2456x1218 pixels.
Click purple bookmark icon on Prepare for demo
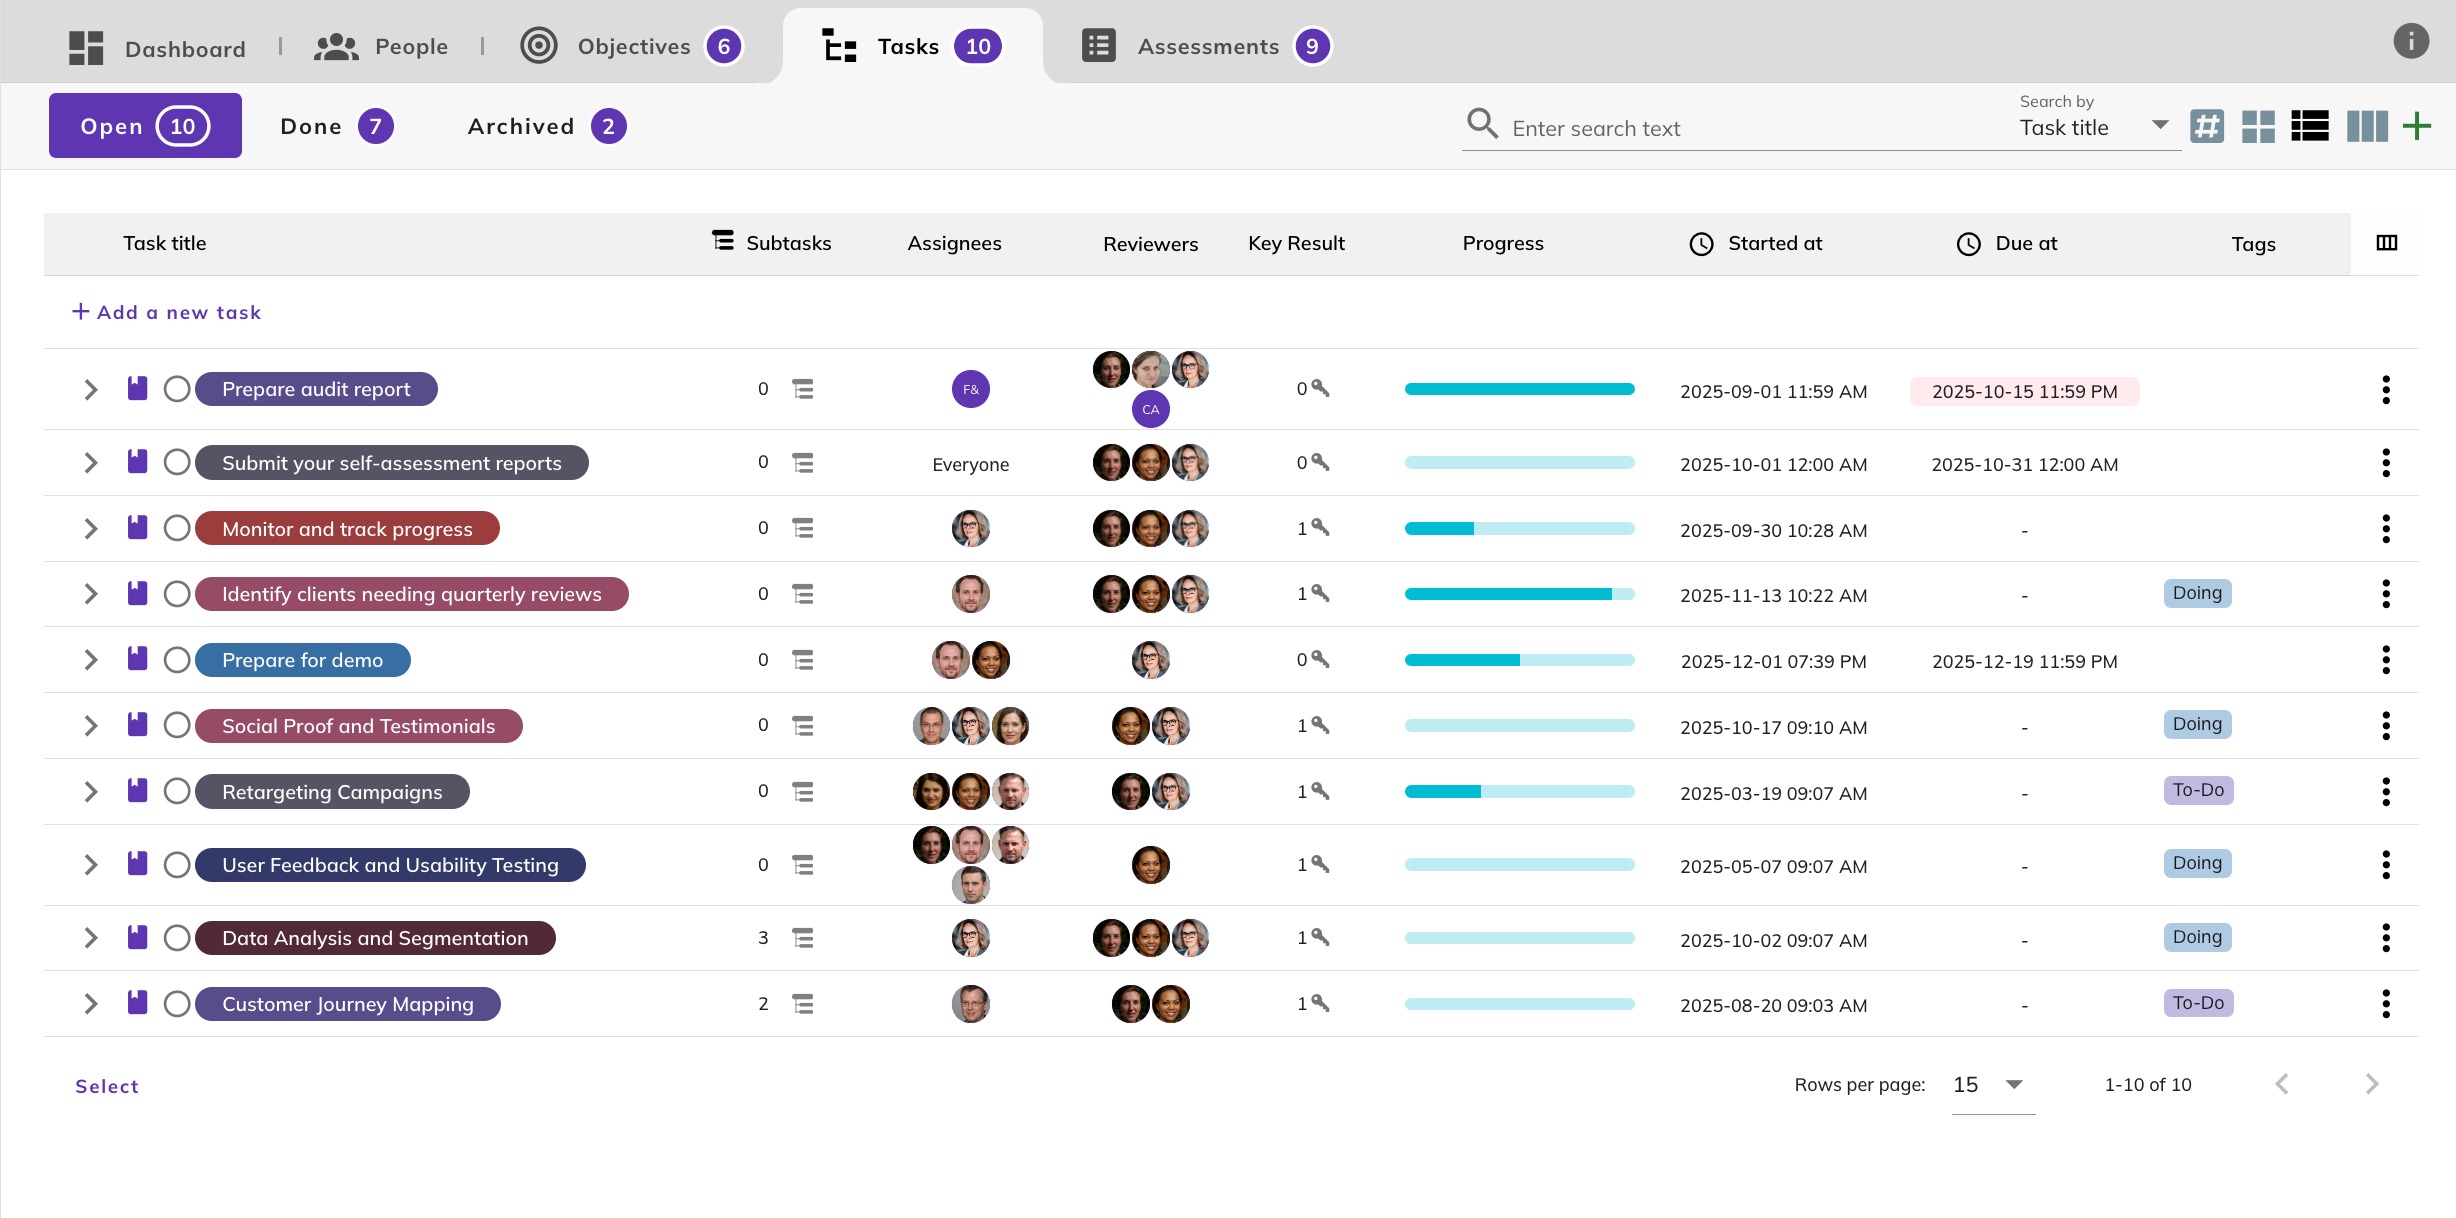138,659
